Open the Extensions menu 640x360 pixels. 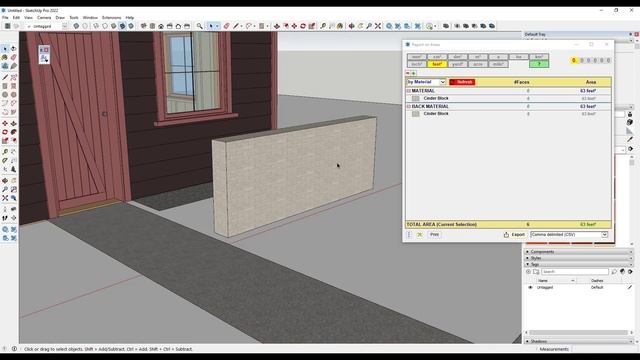pos(111,18)
